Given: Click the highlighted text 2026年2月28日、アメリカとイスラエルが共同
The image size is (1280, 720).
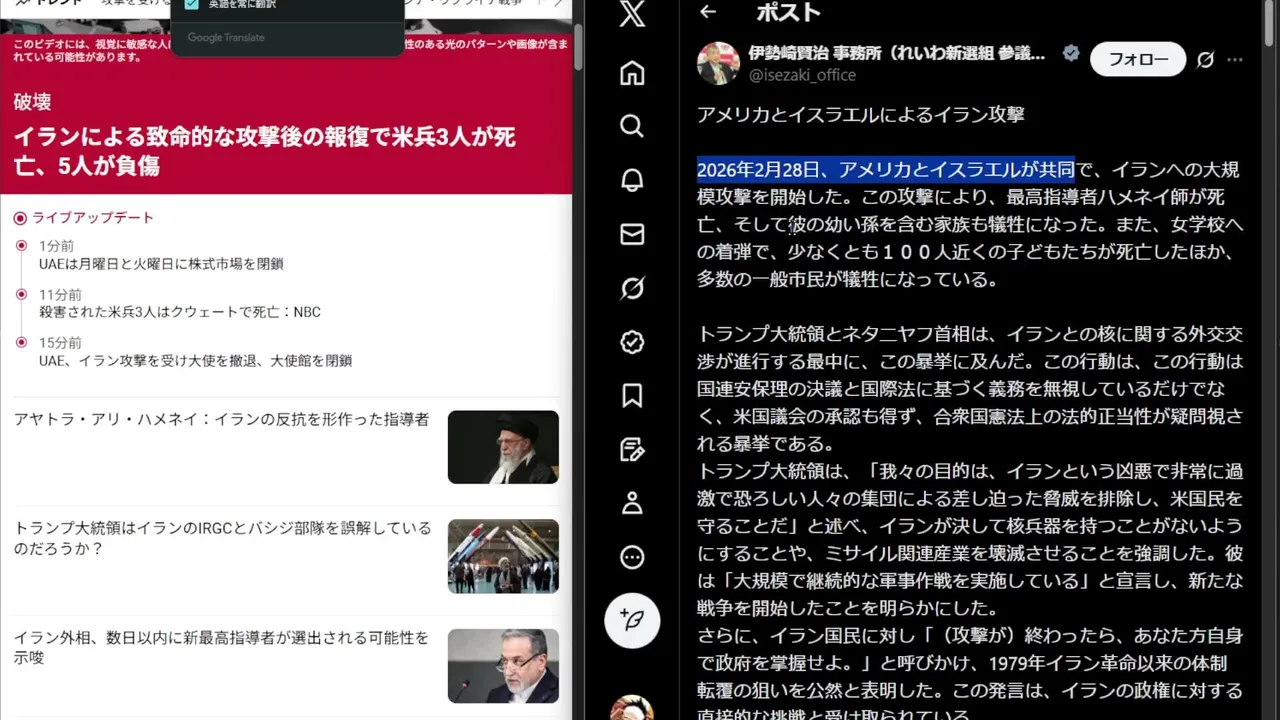Looking at the screenshot, I should pos(886,169).
